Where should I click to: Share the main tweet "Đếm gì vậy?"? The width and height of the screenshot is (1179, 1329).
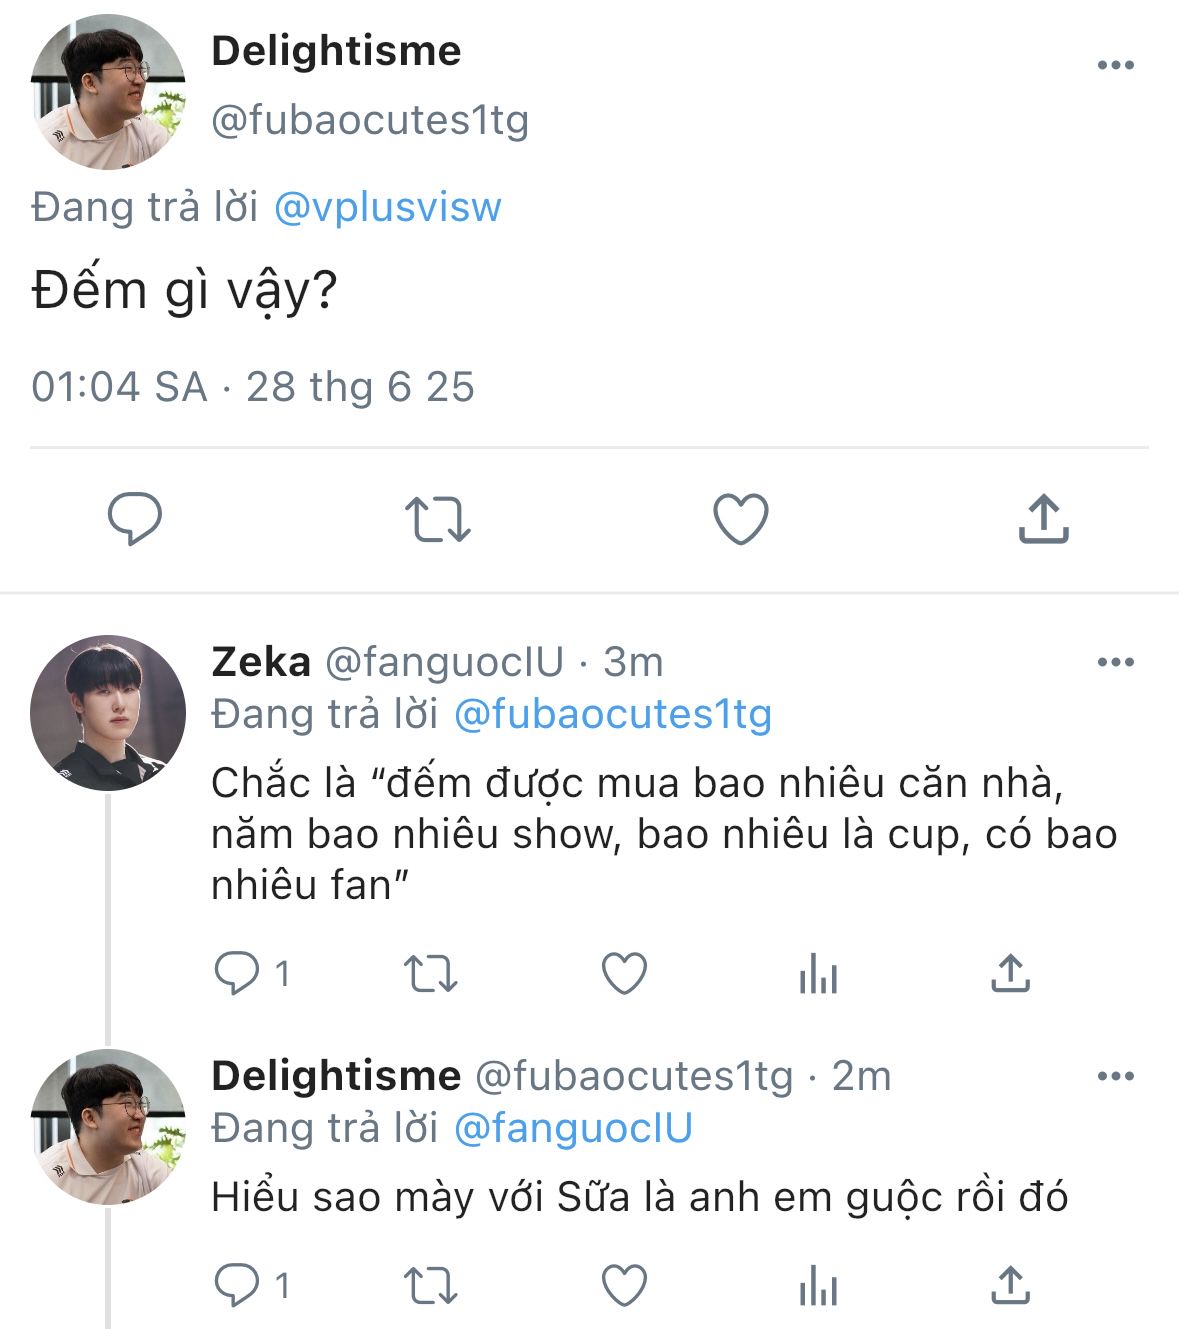click(1043, 519)
